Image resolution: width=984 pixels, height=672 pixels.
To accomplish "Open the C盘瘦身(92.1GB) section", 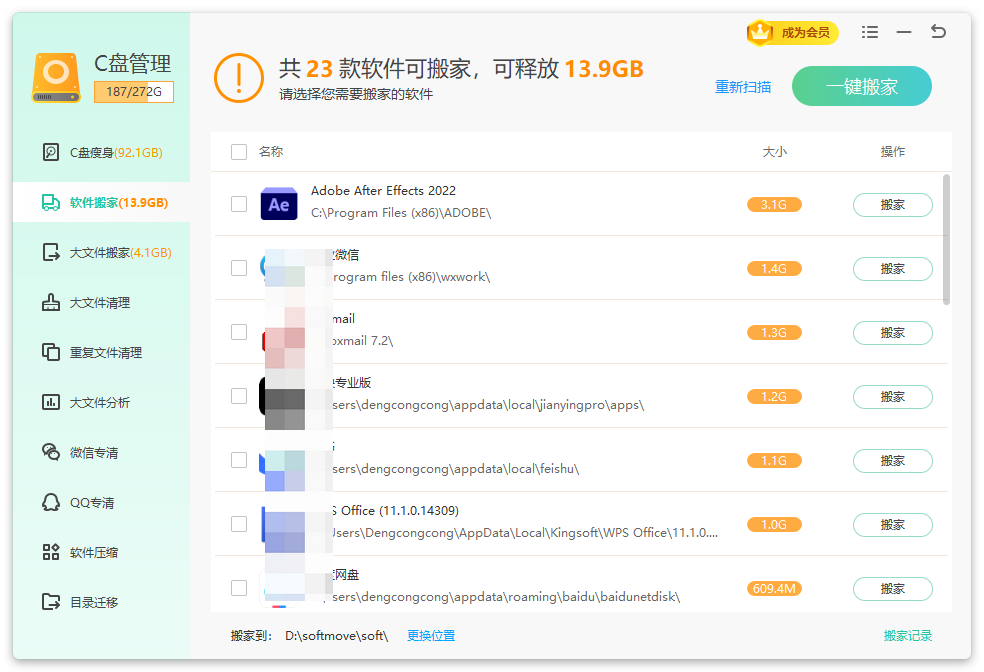I will pyautogui.click(x=101, y=152).
